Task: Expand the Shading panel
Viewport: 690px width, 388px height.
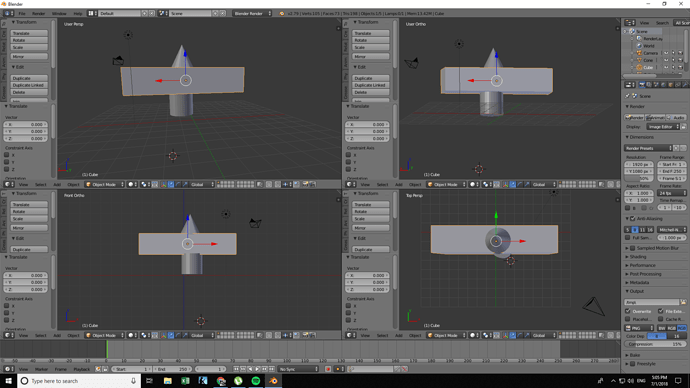Action: (638, 257)
